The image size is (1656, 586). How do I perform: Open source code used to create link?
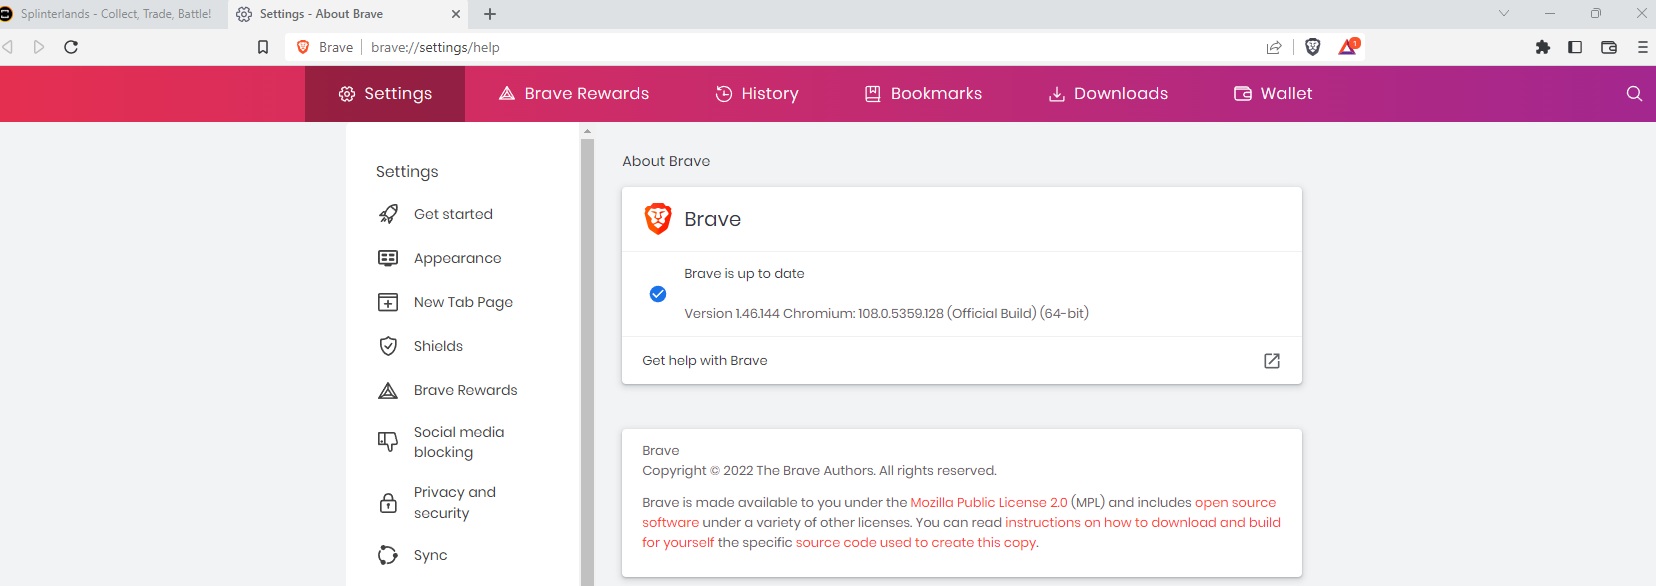[x=916, y=543]
